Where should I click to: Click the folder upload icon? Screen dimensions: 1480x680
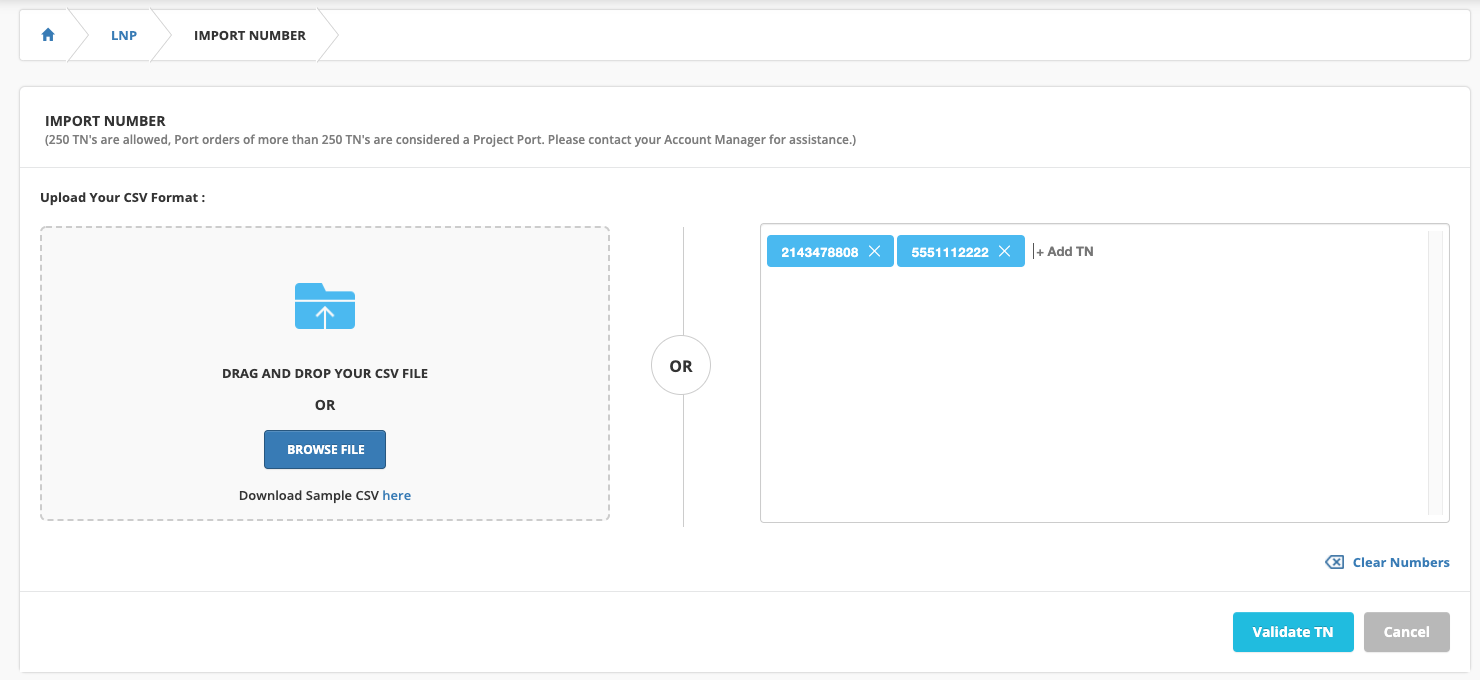pyautogui.click(x=325, y=306)
